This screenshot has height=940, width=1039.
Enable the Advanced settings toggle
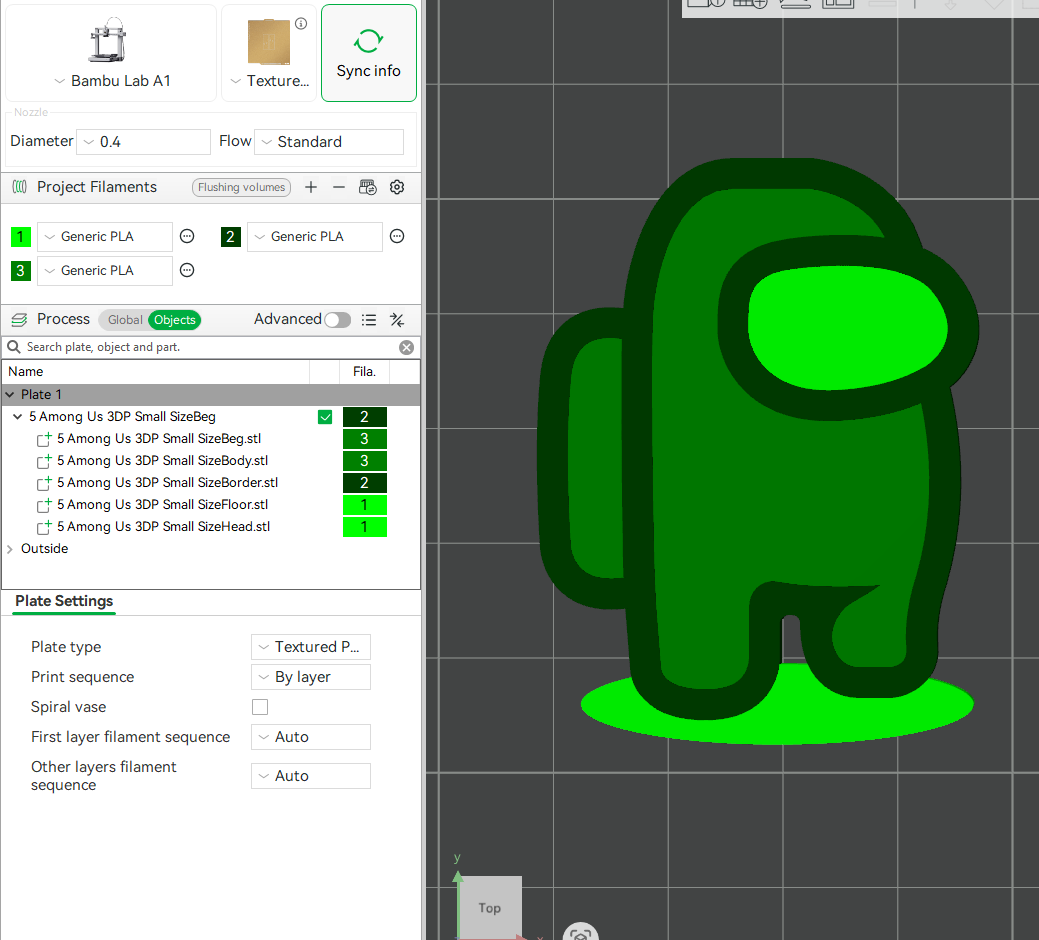click(337, 319)
